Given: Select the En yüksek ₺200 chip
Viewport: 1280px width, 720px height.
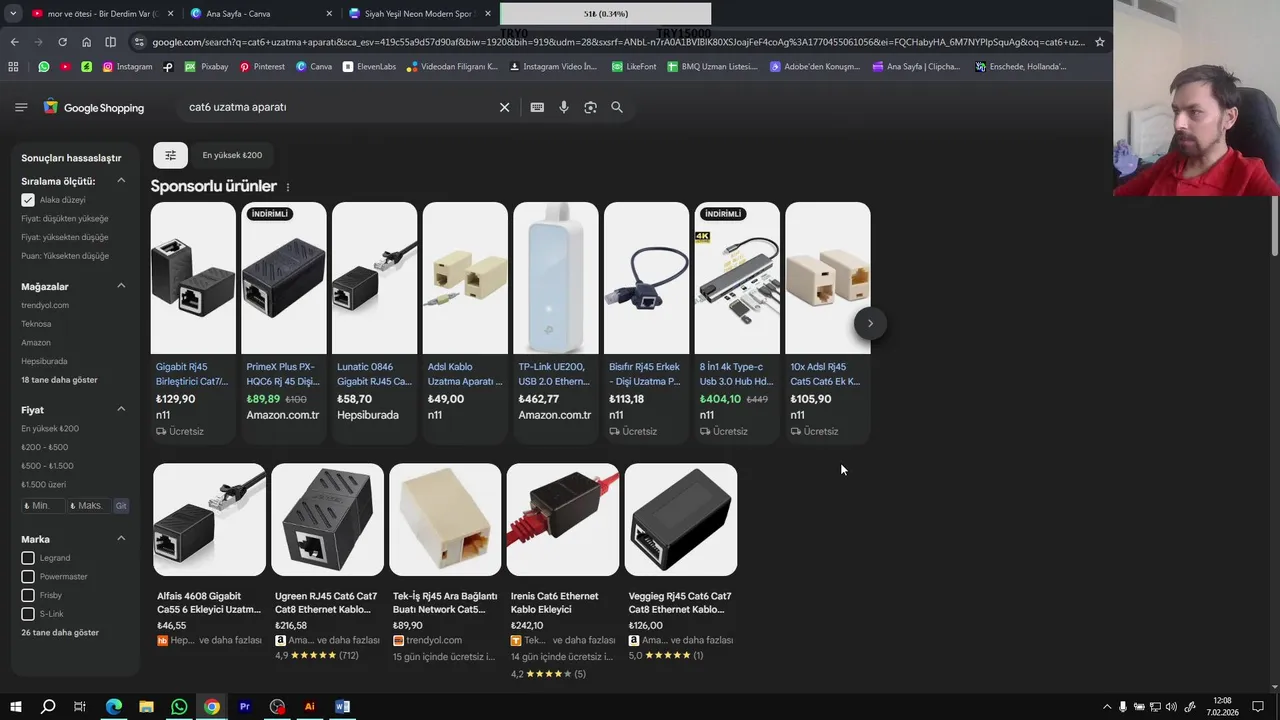Looking at the screenshot, I should tap(232, 155).
